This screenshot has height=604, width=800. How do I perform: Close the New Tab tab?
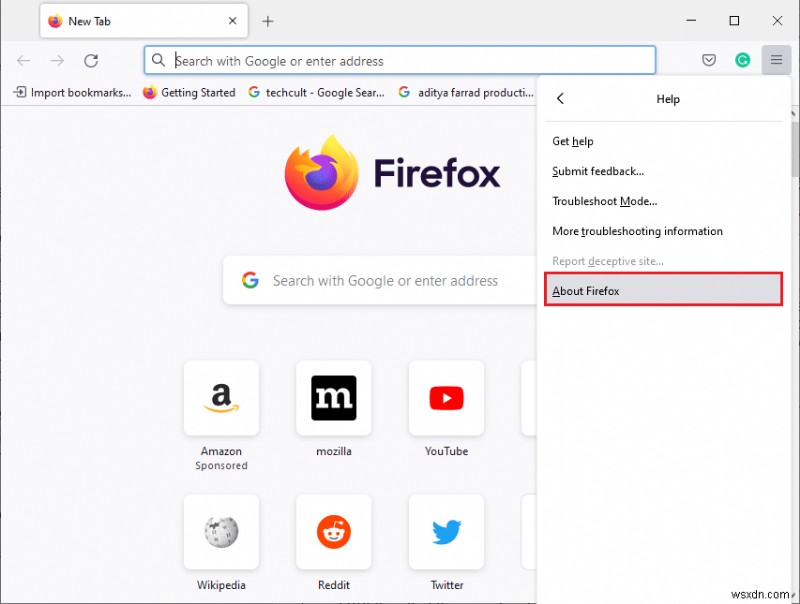(232, 21)
